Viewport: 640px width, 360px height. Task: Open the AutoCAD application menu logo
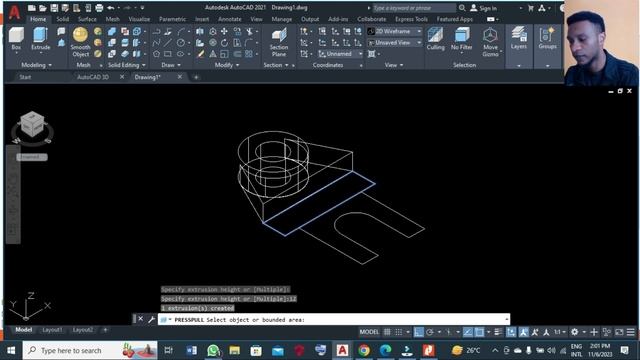point(14,12)
